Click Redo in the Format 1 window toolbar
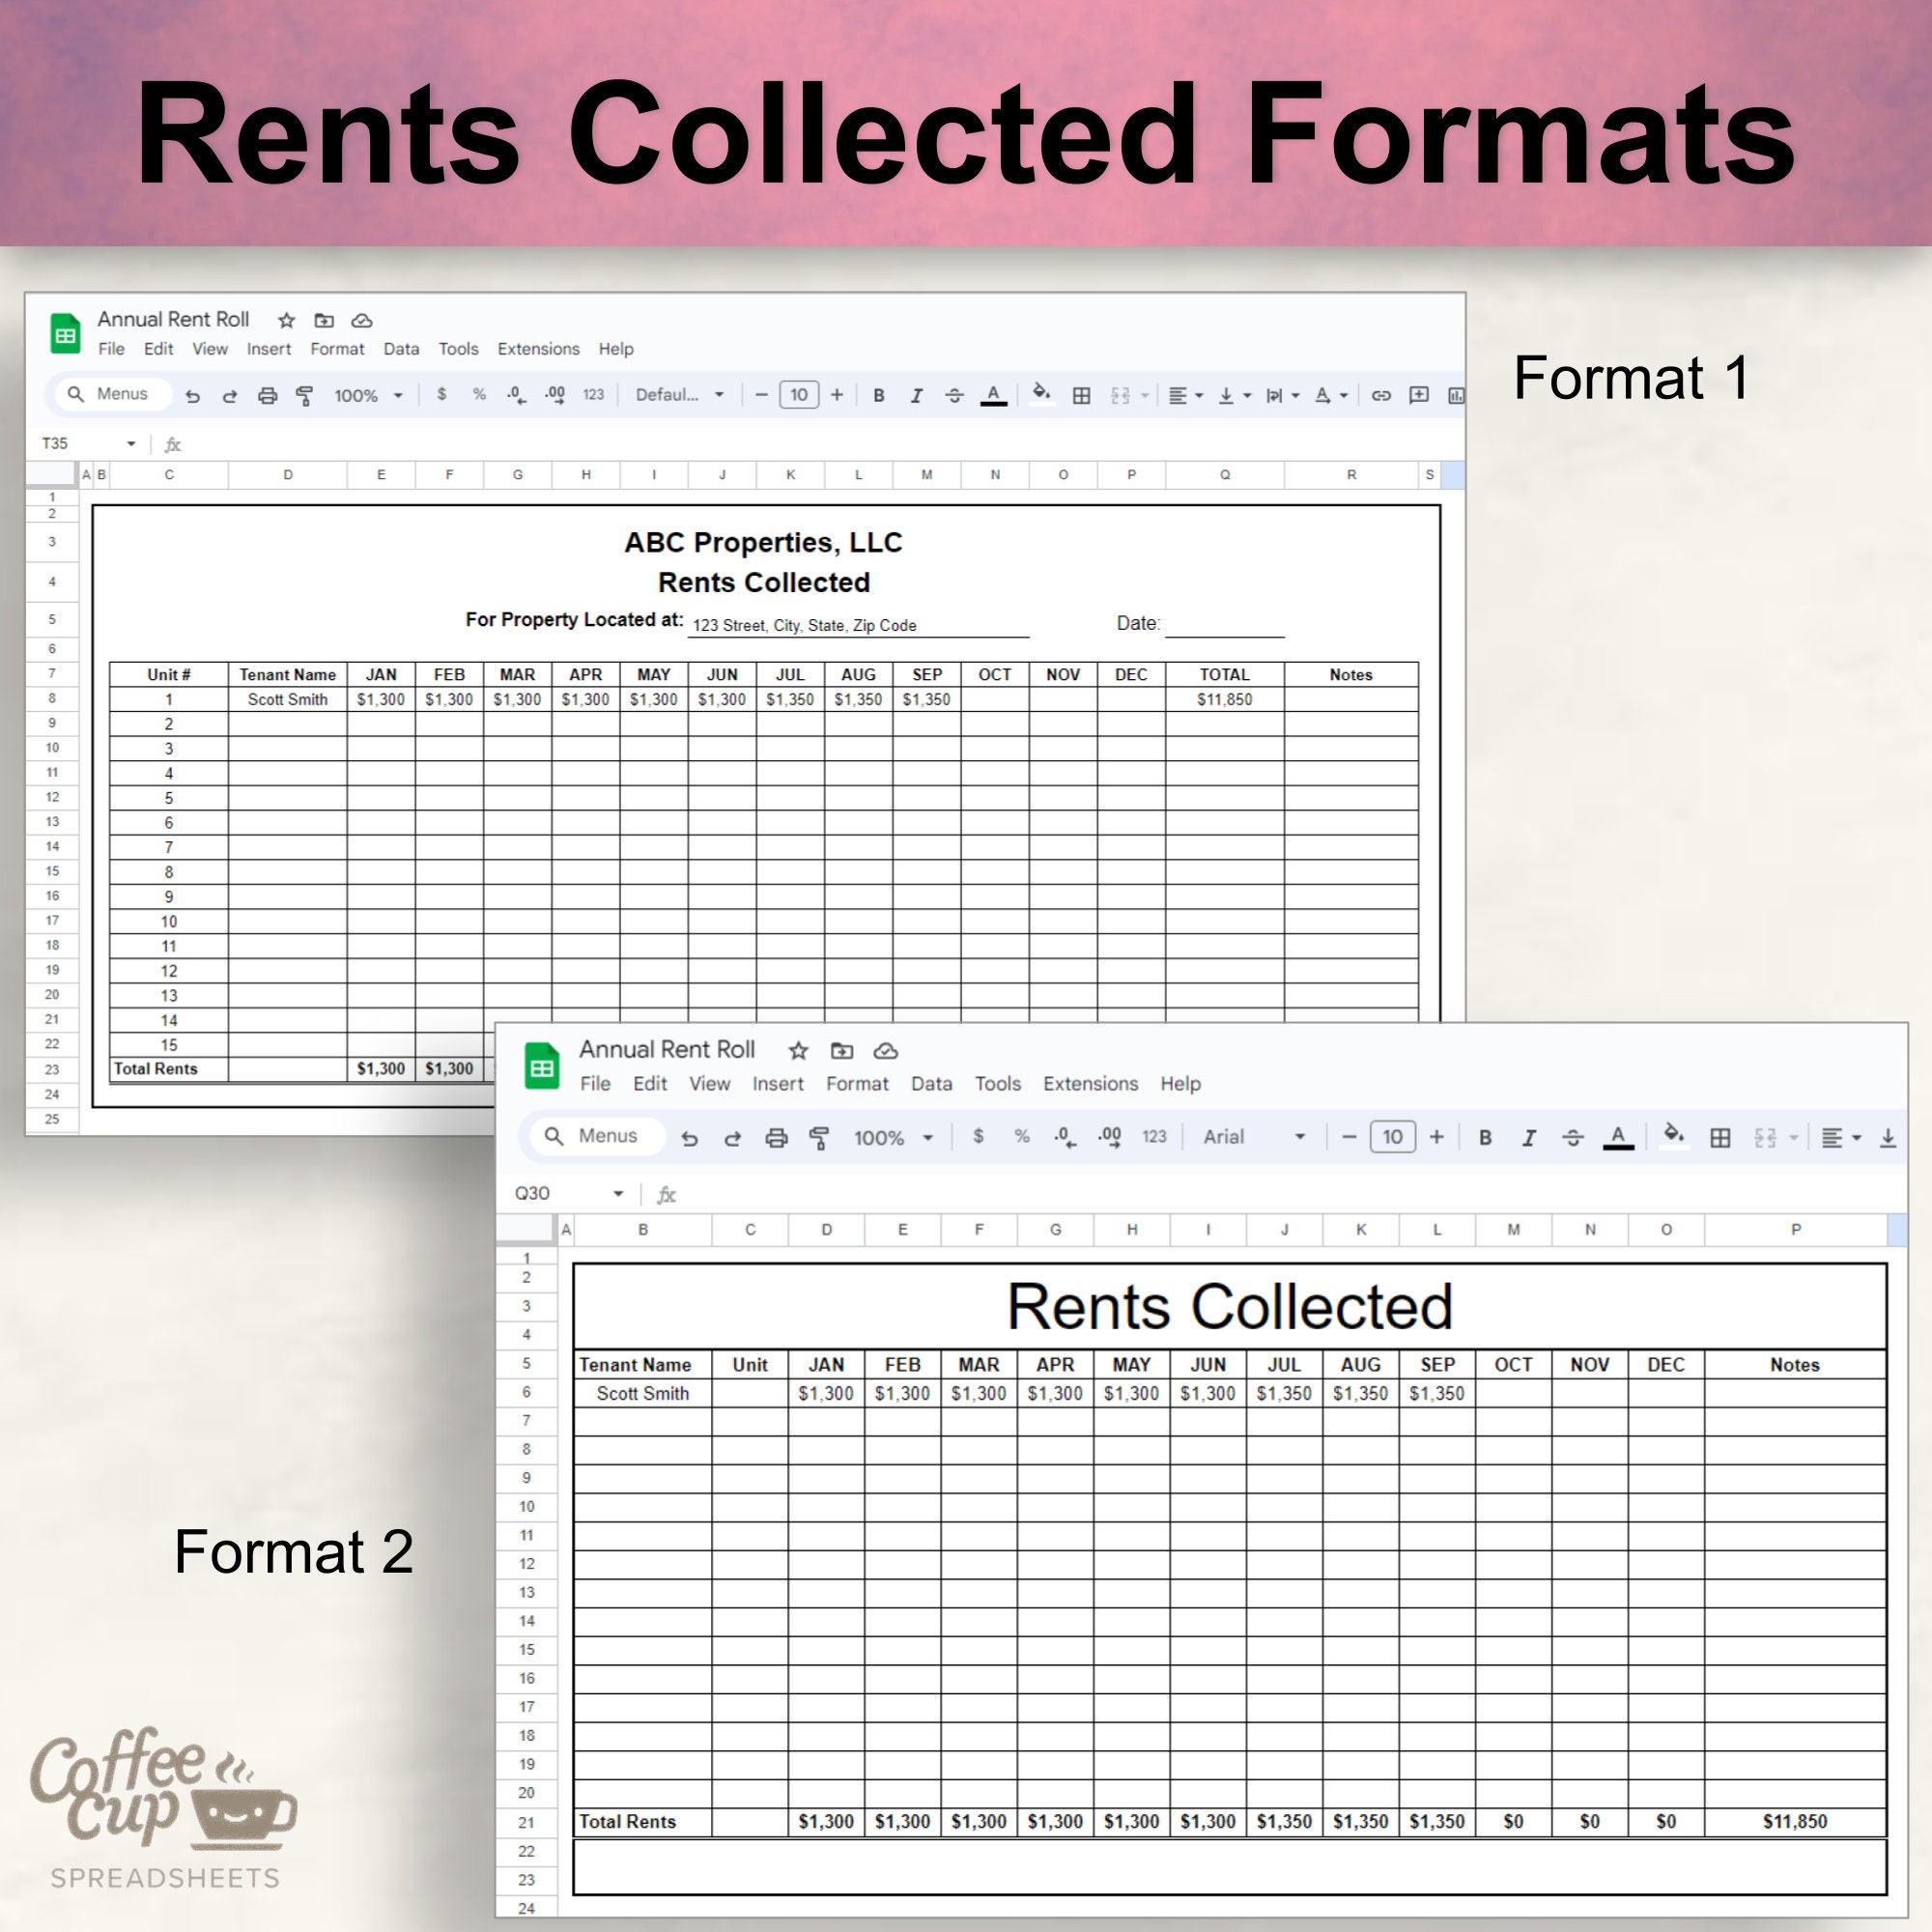 [x=230, y=395]
